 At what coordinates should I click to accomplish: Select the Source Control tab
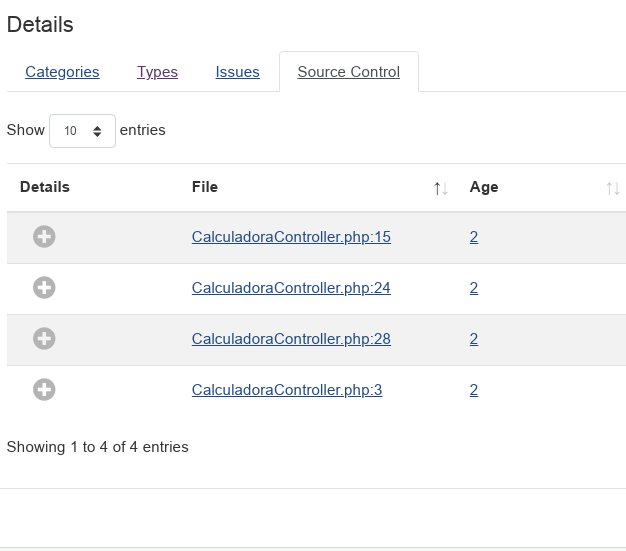coord(348,72)
